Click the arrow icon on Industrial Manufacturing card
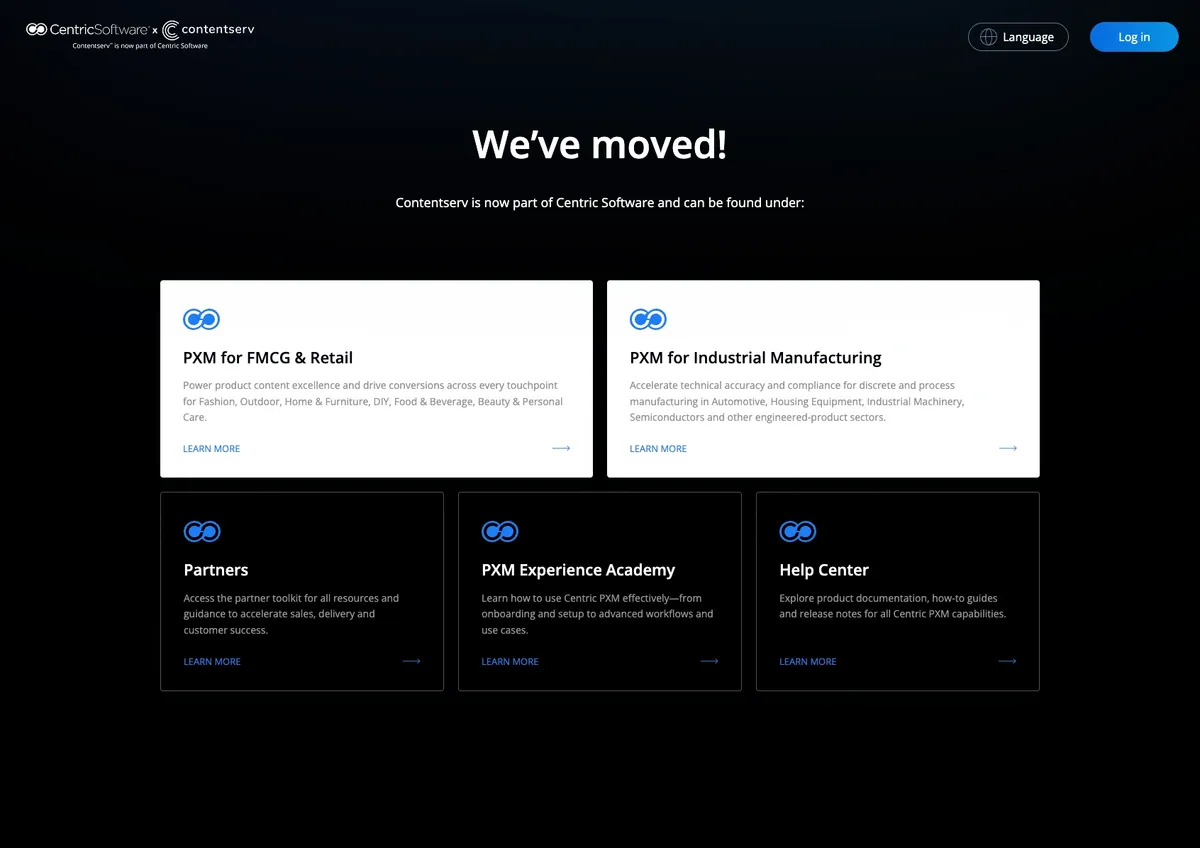Screen dimensions: 1200x848 coord(1008,448)
